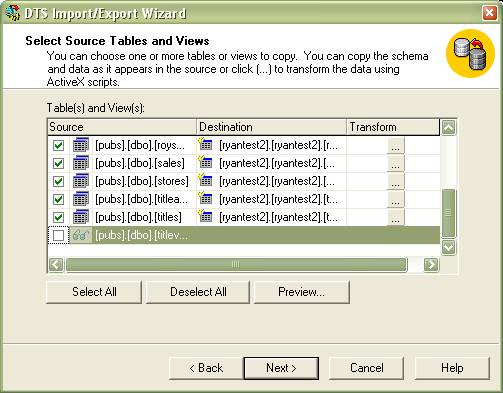Open transform (...) for the titlea row
This screenshot has width=503, height=393.
pyautogui.click(x=396, y=200)
